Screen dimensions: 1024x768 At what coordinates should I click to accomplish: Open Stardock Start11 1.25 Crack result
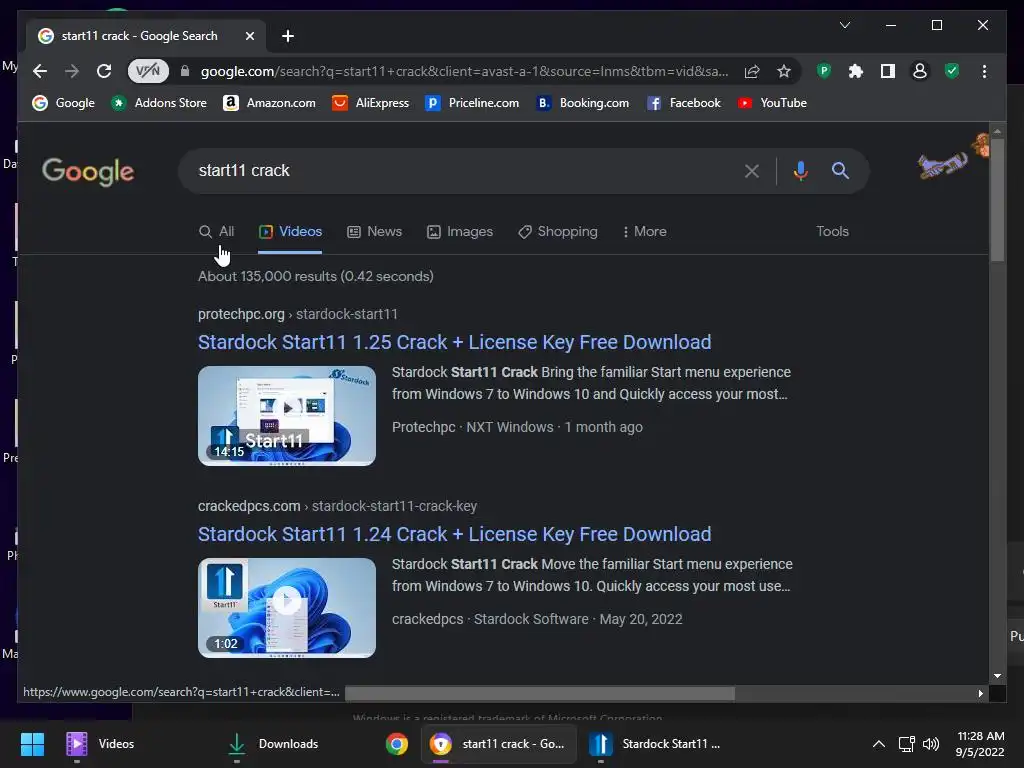point(455,342)
